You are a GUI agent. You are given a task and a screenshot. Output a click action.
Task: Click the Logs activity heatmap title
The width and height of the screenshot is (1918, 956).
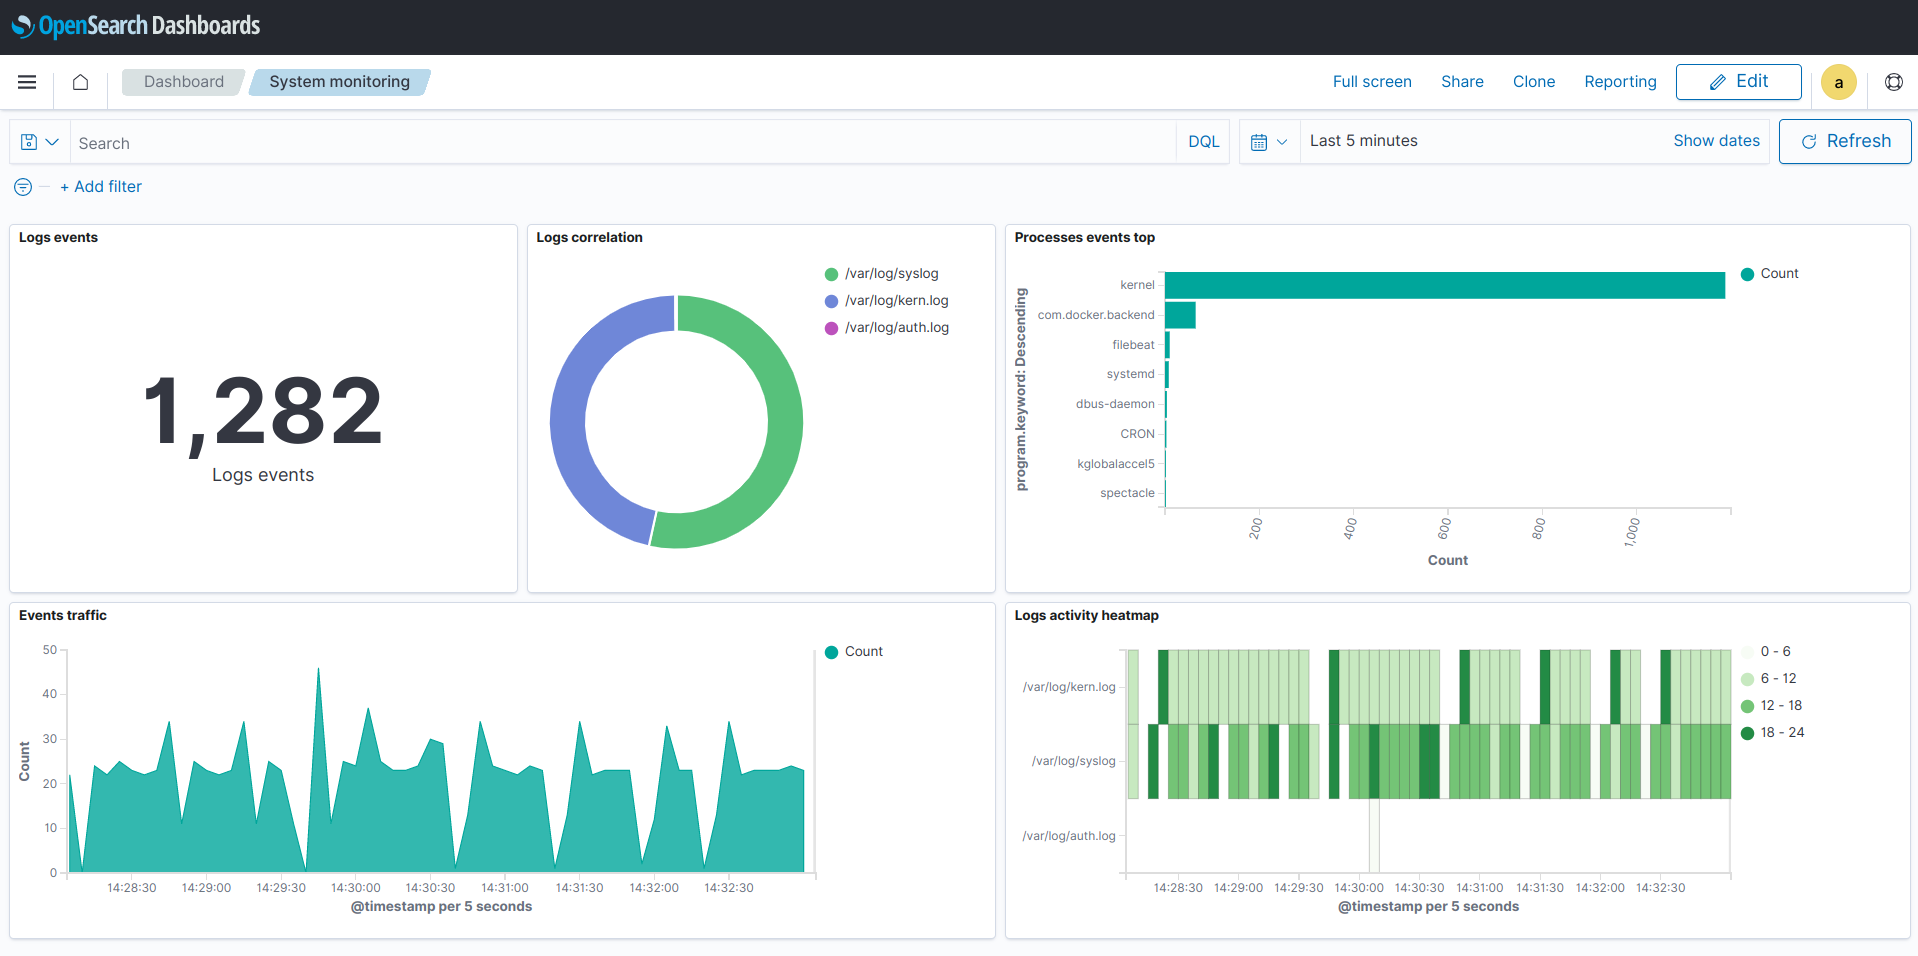coord(1086,616)
